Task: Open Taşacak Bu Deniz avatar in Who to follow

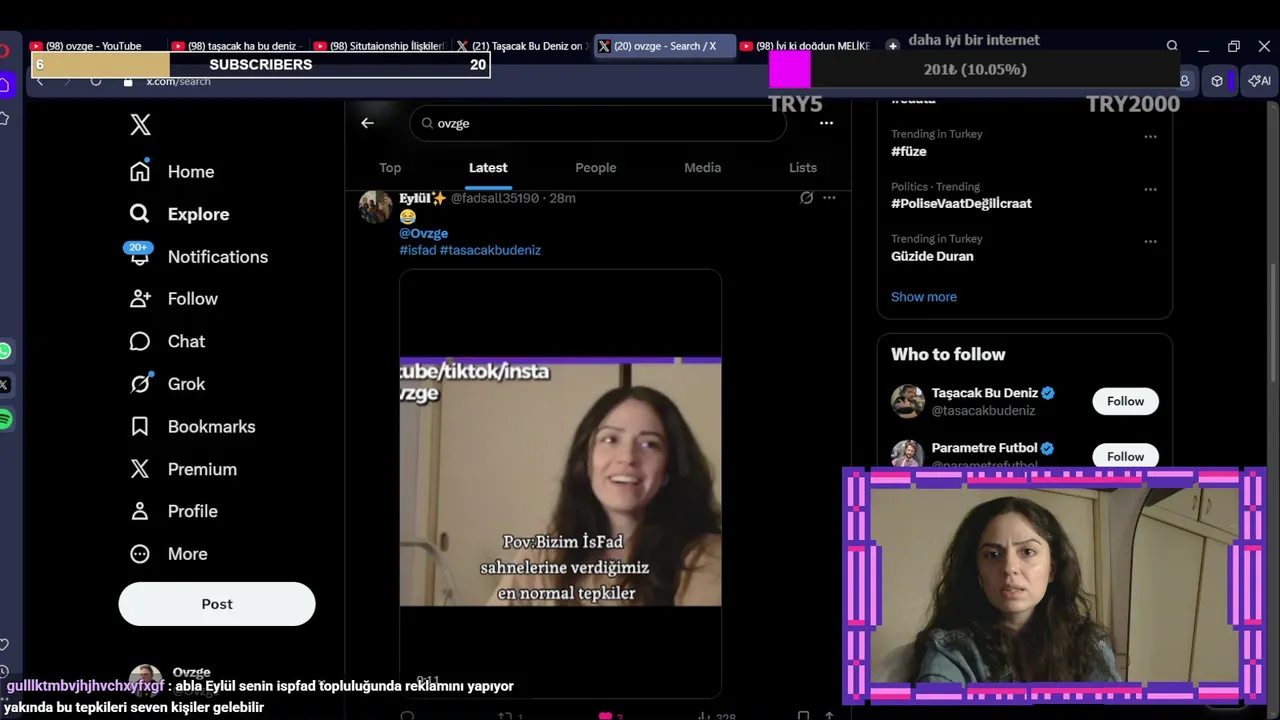Action: point(908,401)
